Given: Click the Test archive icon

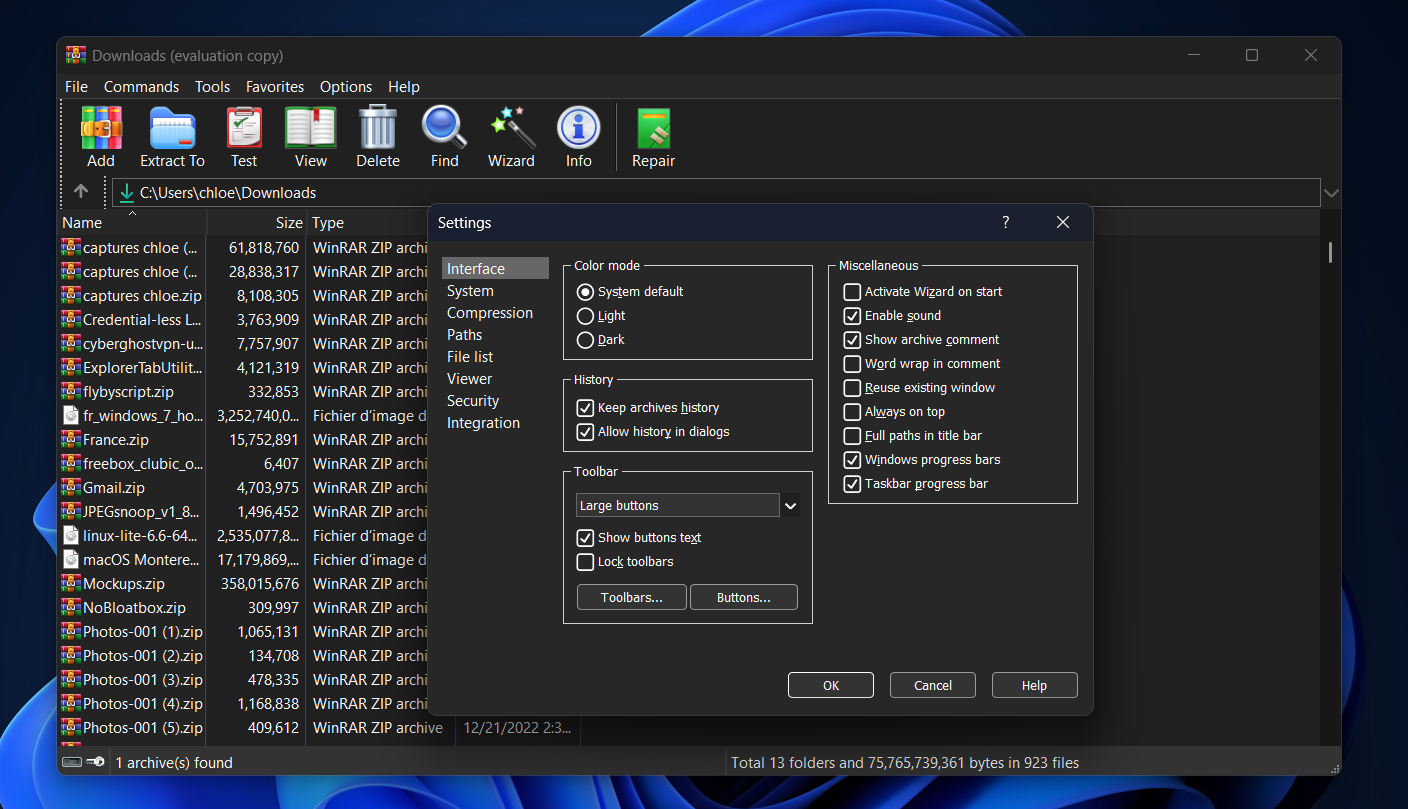Looking at the screenshot, I should click(x=243, y=135).
